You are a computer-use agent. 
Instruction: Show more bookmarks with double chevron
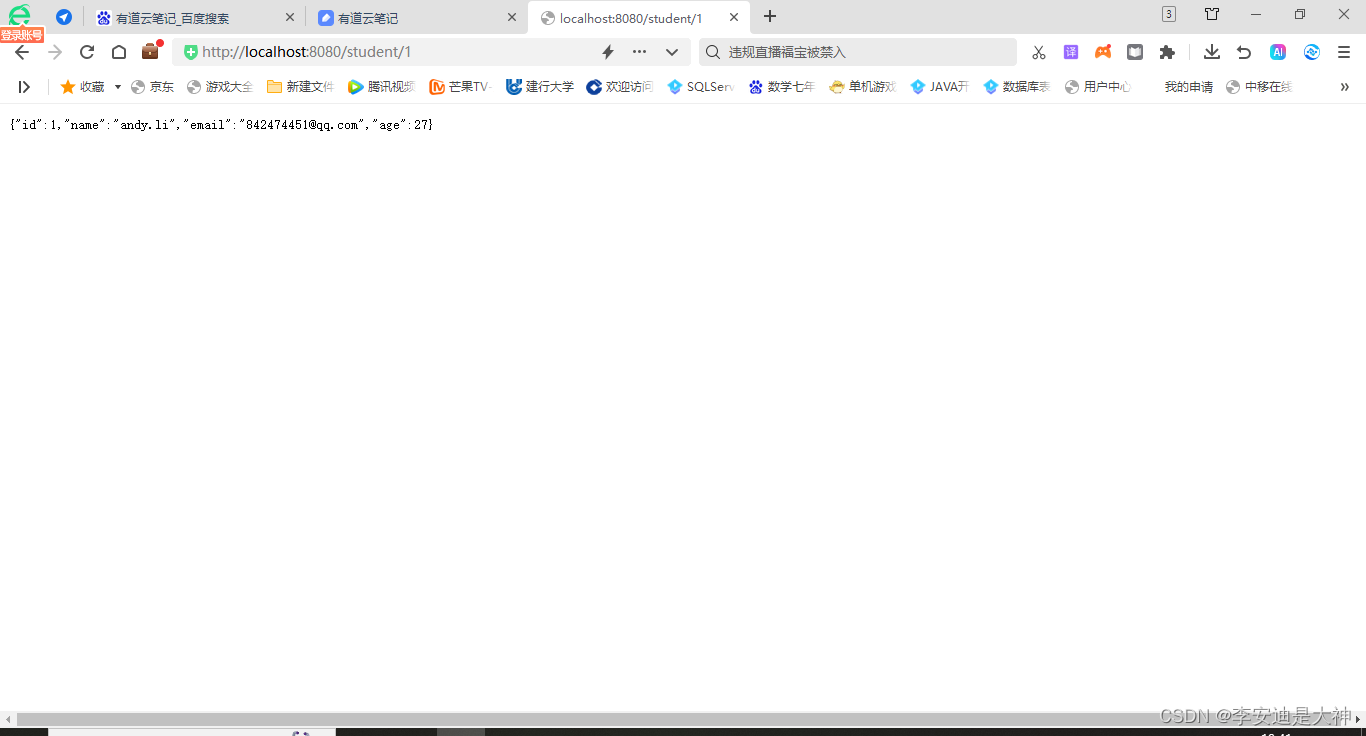(x=1344, y=87)
